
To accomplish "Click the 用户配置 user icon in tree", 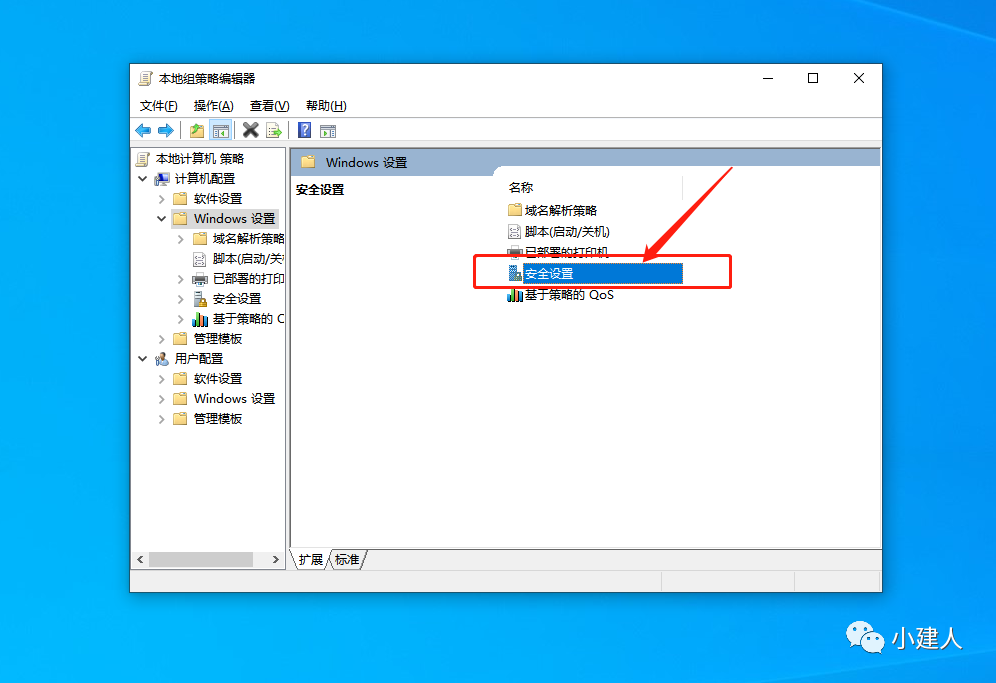I will click(x=163, y=359).
